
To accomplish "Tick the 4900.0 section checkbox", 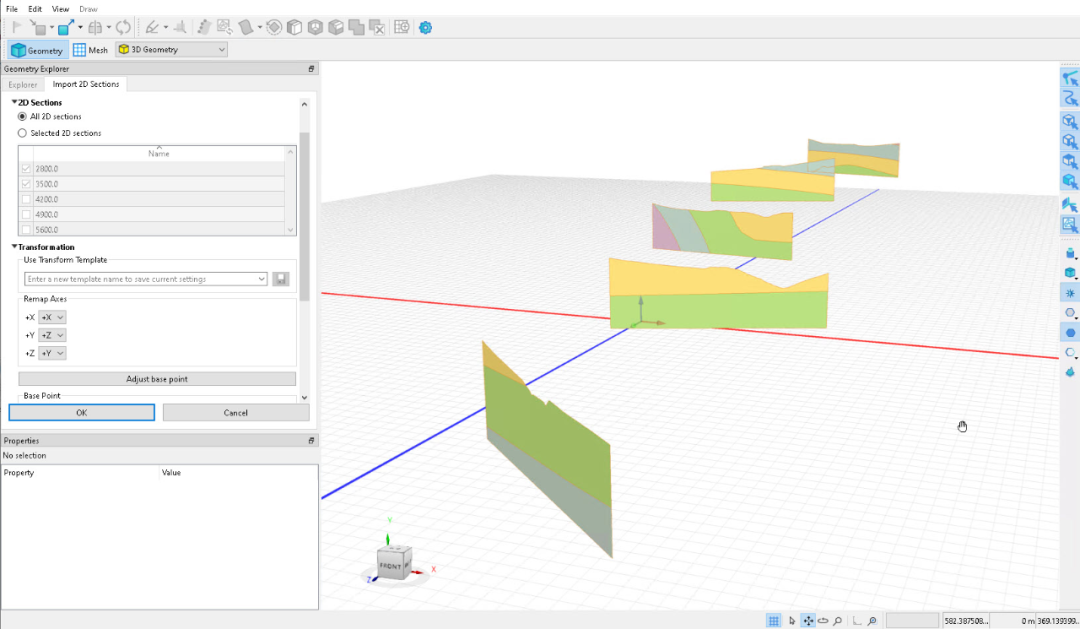I will (x=26, y=214).
